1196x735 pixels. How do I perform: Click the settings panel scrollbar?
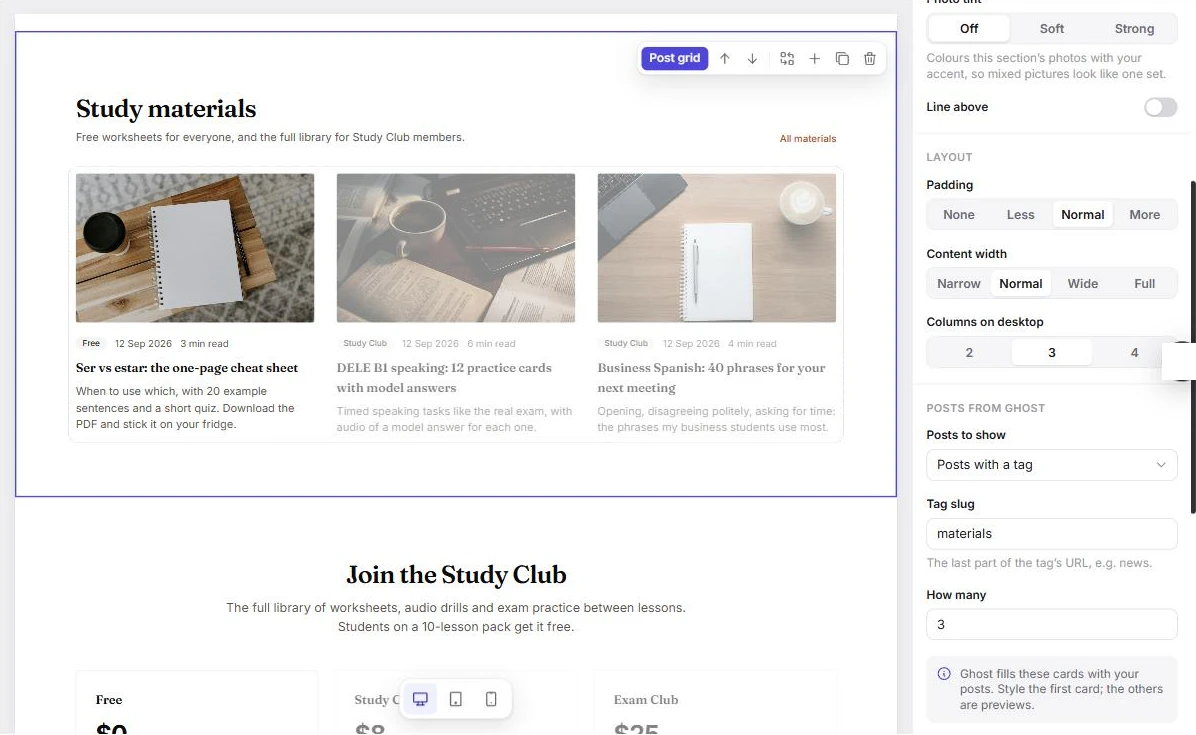[1192, 347]
